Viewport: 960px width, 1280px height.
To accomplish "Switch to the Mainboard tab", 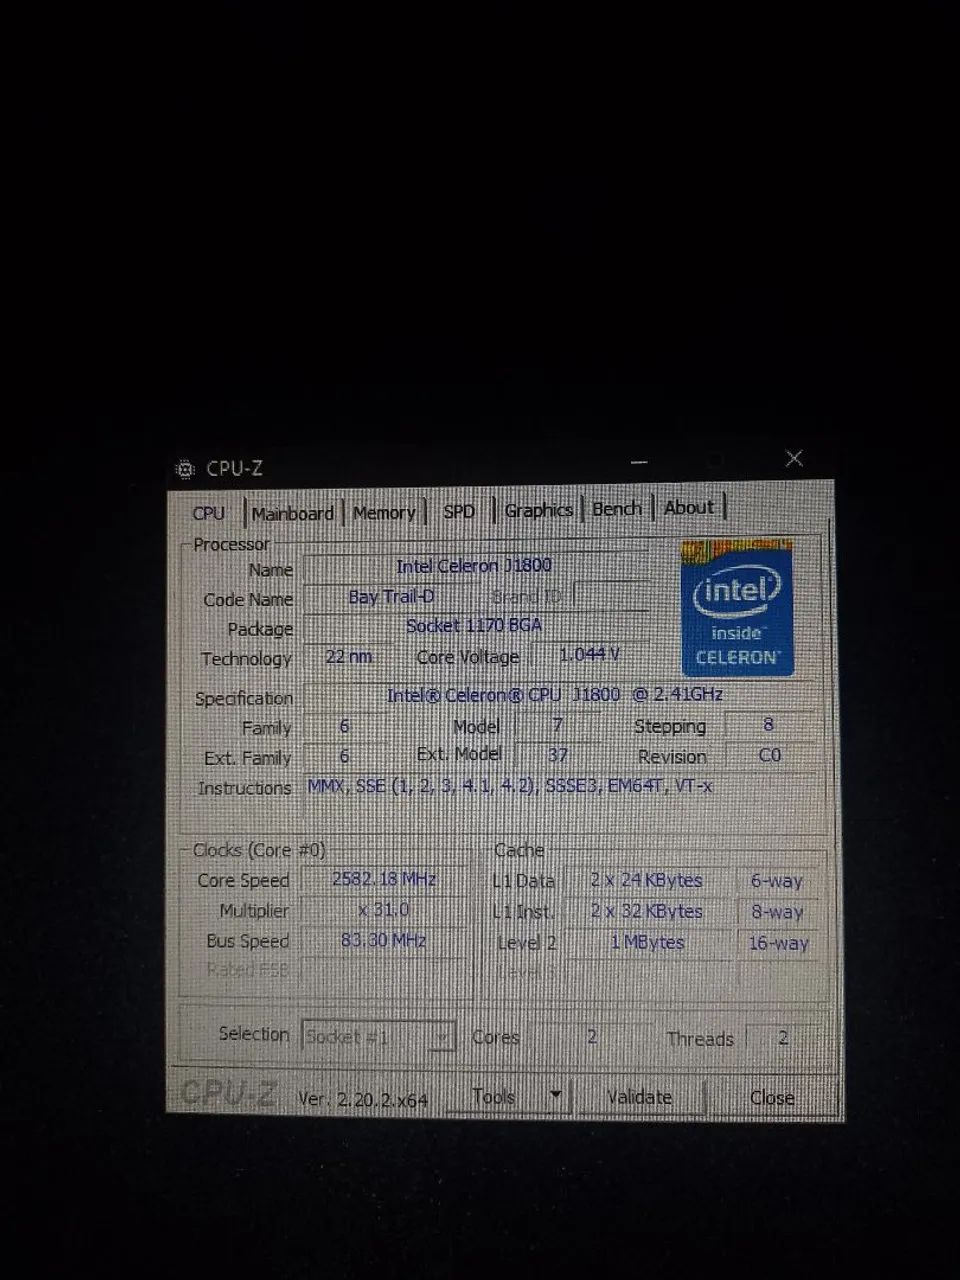I will point(293,513).
